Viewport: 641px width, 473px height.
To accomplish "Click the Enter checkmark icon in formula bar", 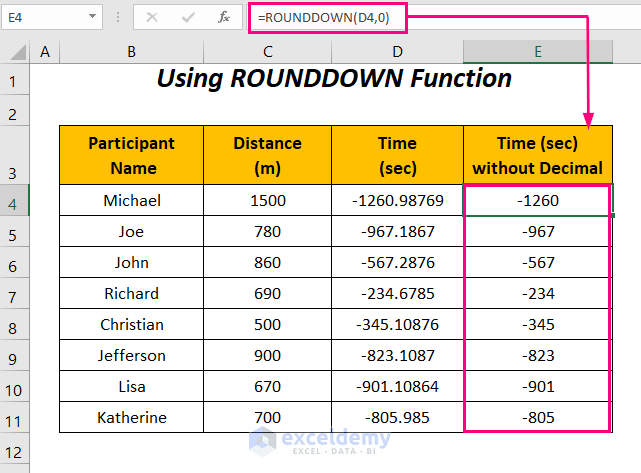I will (x=188, y=17).
